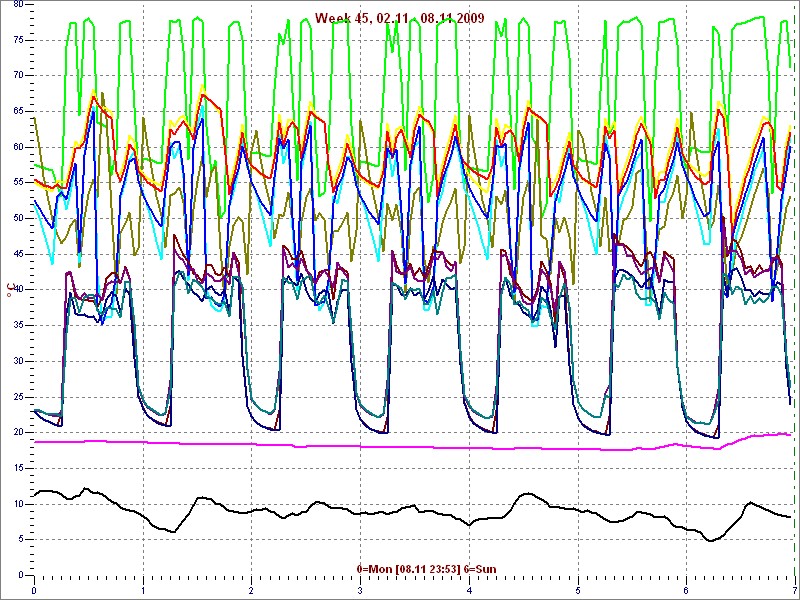Click the 75 label on the temperature axis
Screen dimensions: 800x600
(x=17, y=39)
